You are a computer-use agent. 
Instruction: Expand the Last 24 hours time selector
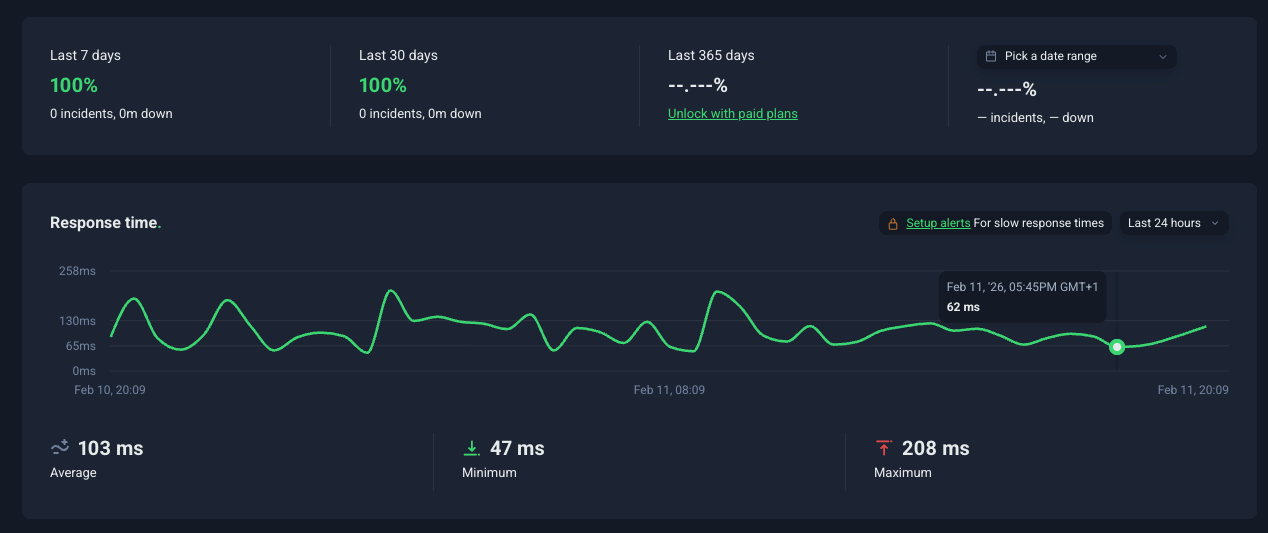click(x=1173, y=223)
